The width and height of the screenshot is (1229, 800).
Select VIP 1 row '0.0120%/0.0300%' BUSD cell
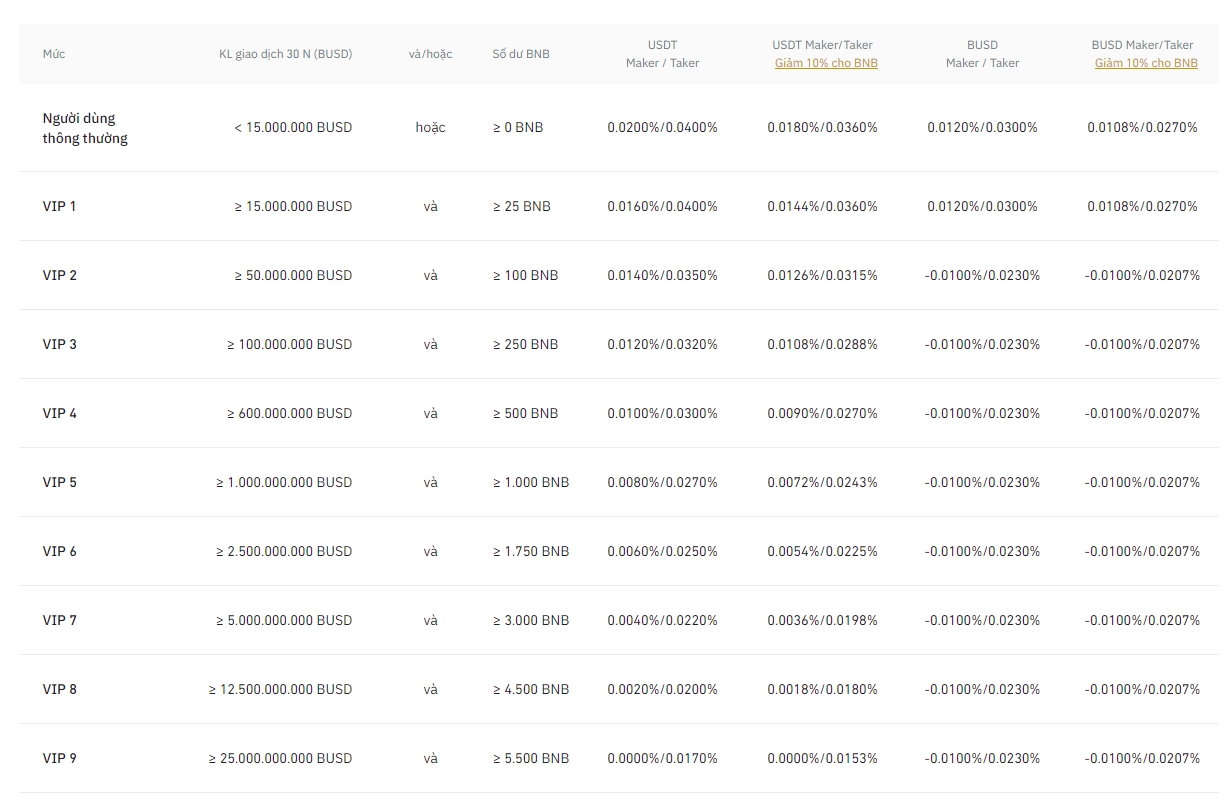(x=982, y=206)
